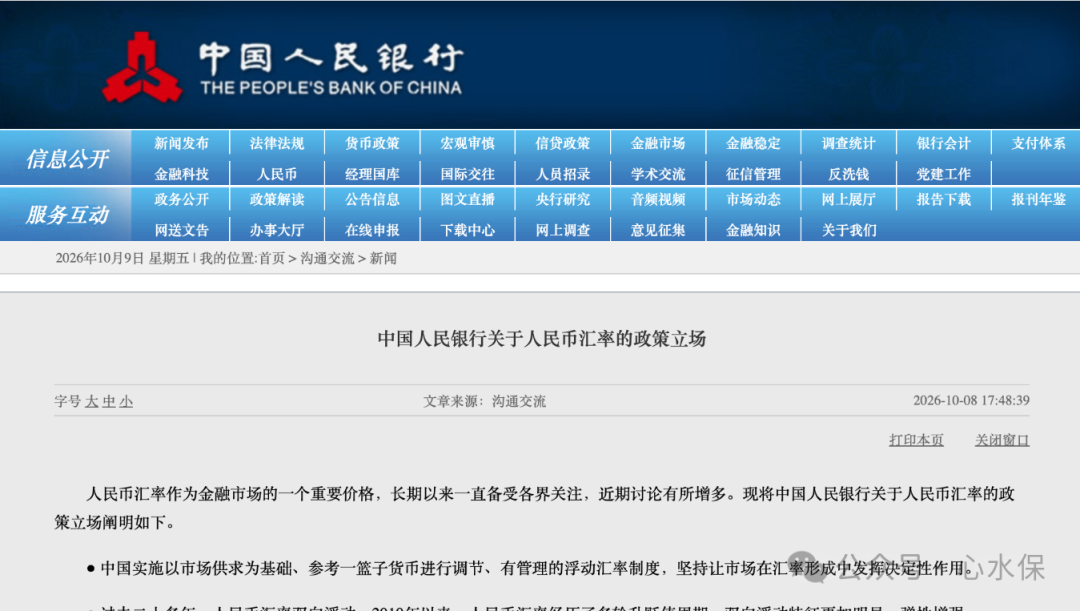1080x611 pixels.
Task: Visit 下载中心 page
Action: pos(468,230)
